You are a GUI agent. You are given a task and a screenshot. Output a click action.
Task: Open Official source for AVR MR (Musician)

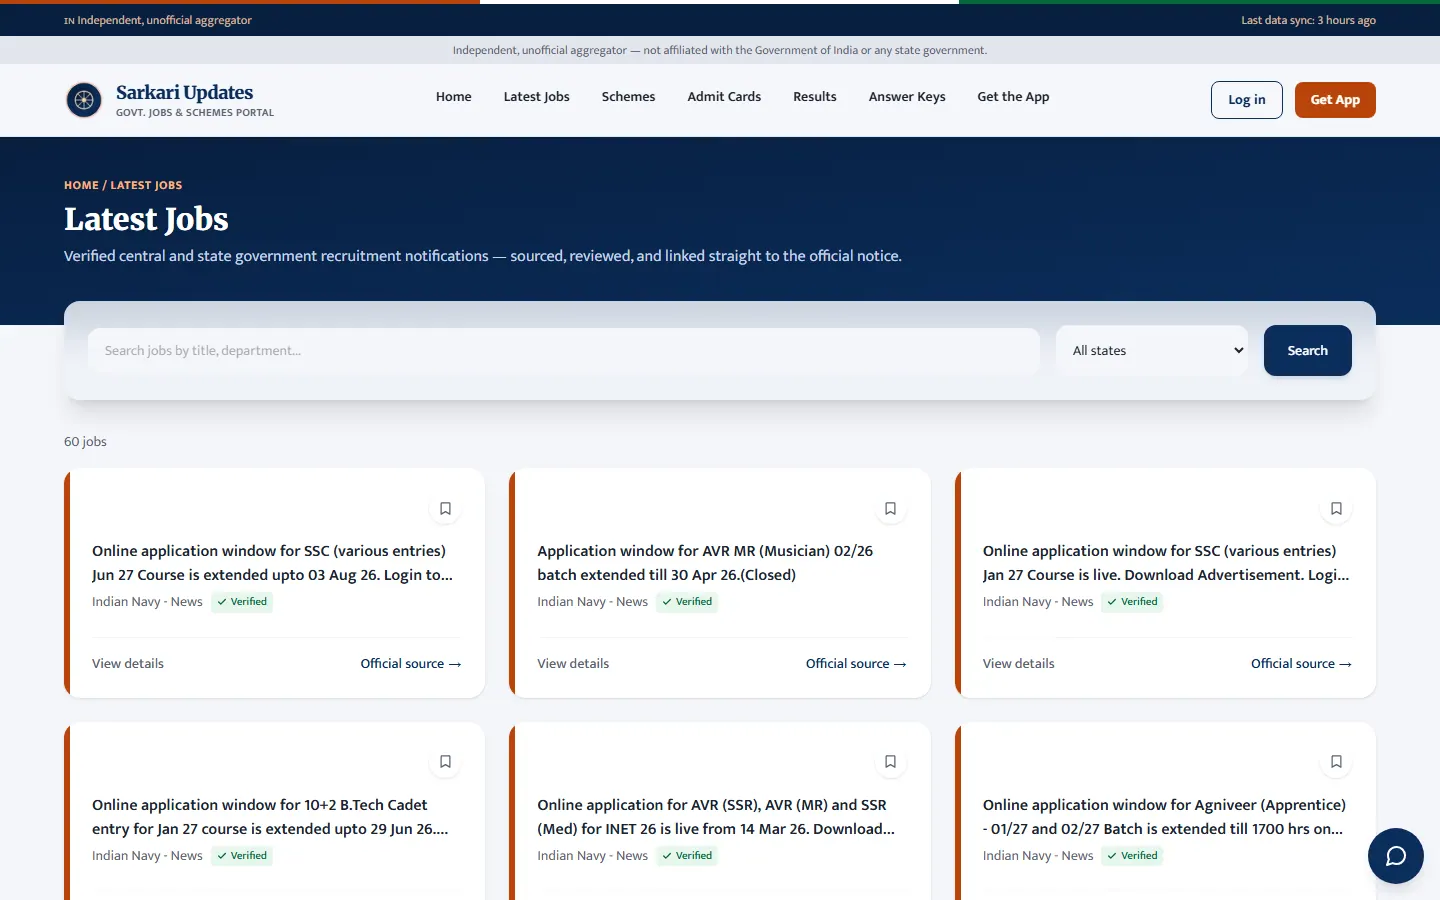coord(856,664)
